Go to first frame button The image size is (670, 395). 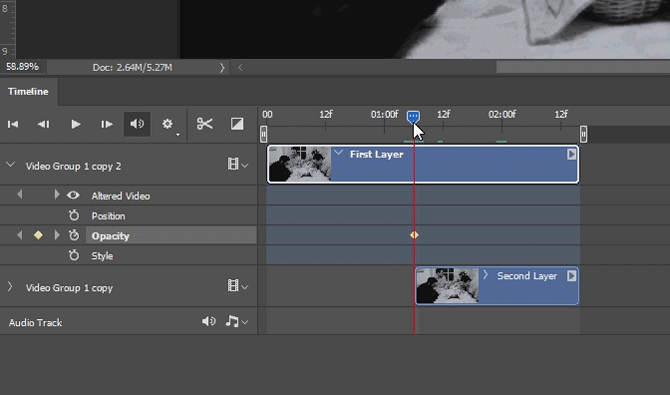(13, 124)
